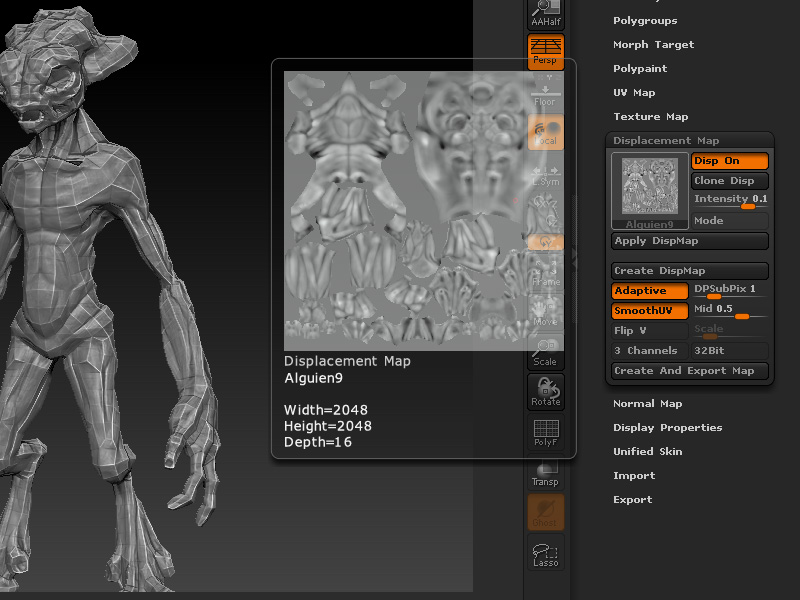This screenshot has width=800, height=600.
Task: Toggle the SmoothUV option
Action: click(x=649, y=311)
